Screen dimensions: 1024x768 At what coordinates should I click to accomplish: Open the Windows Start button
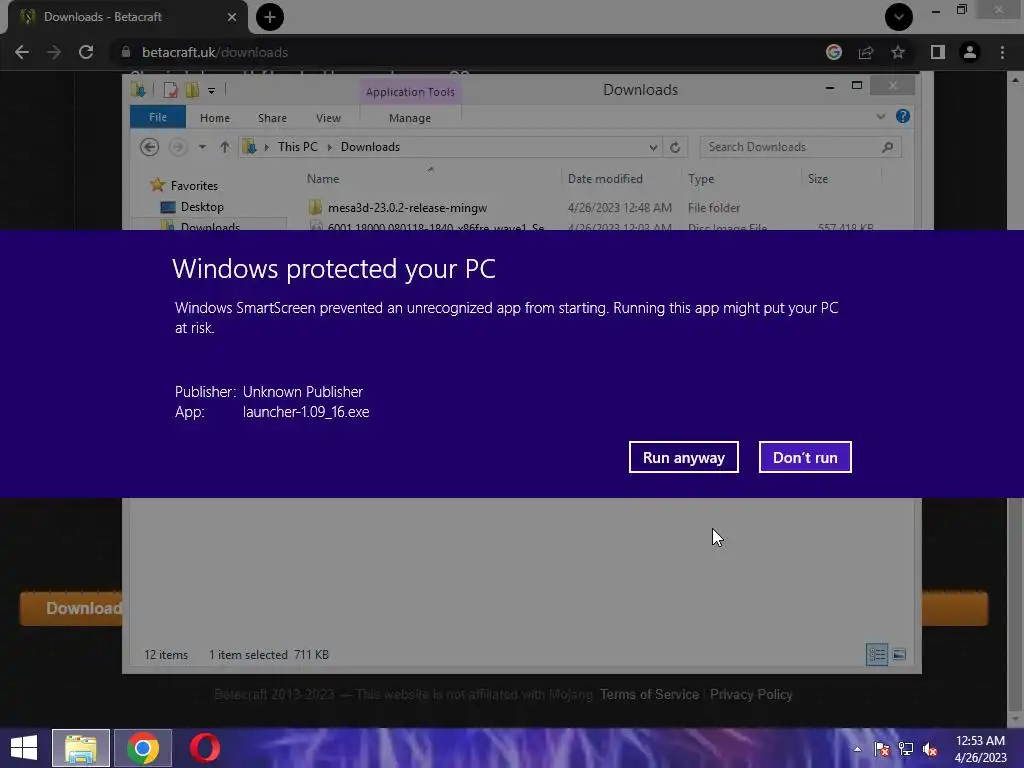click(24, 748)
